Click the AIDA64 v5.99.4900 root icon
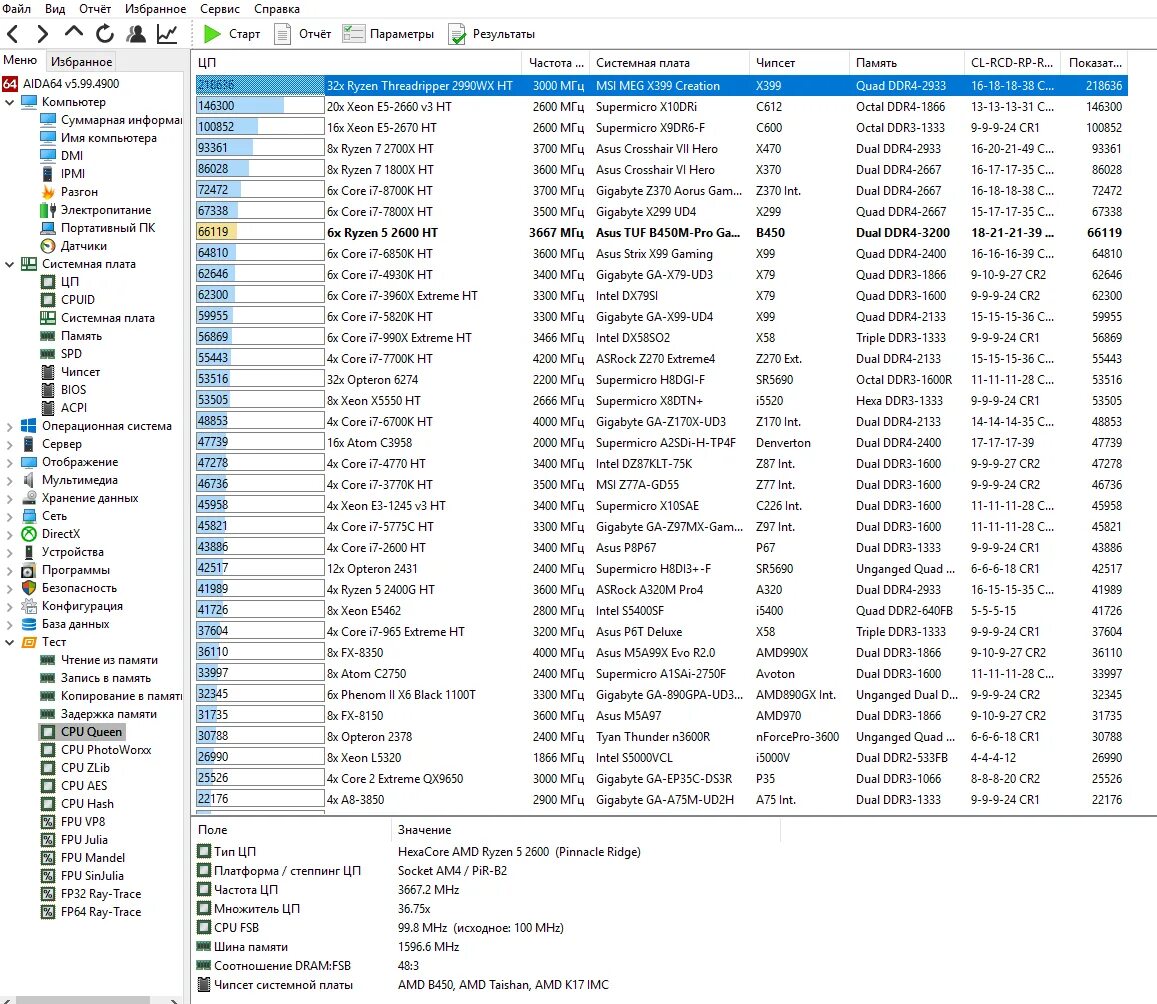The width and height of the screenshot is (1157, 1004). tap(10, 84)
